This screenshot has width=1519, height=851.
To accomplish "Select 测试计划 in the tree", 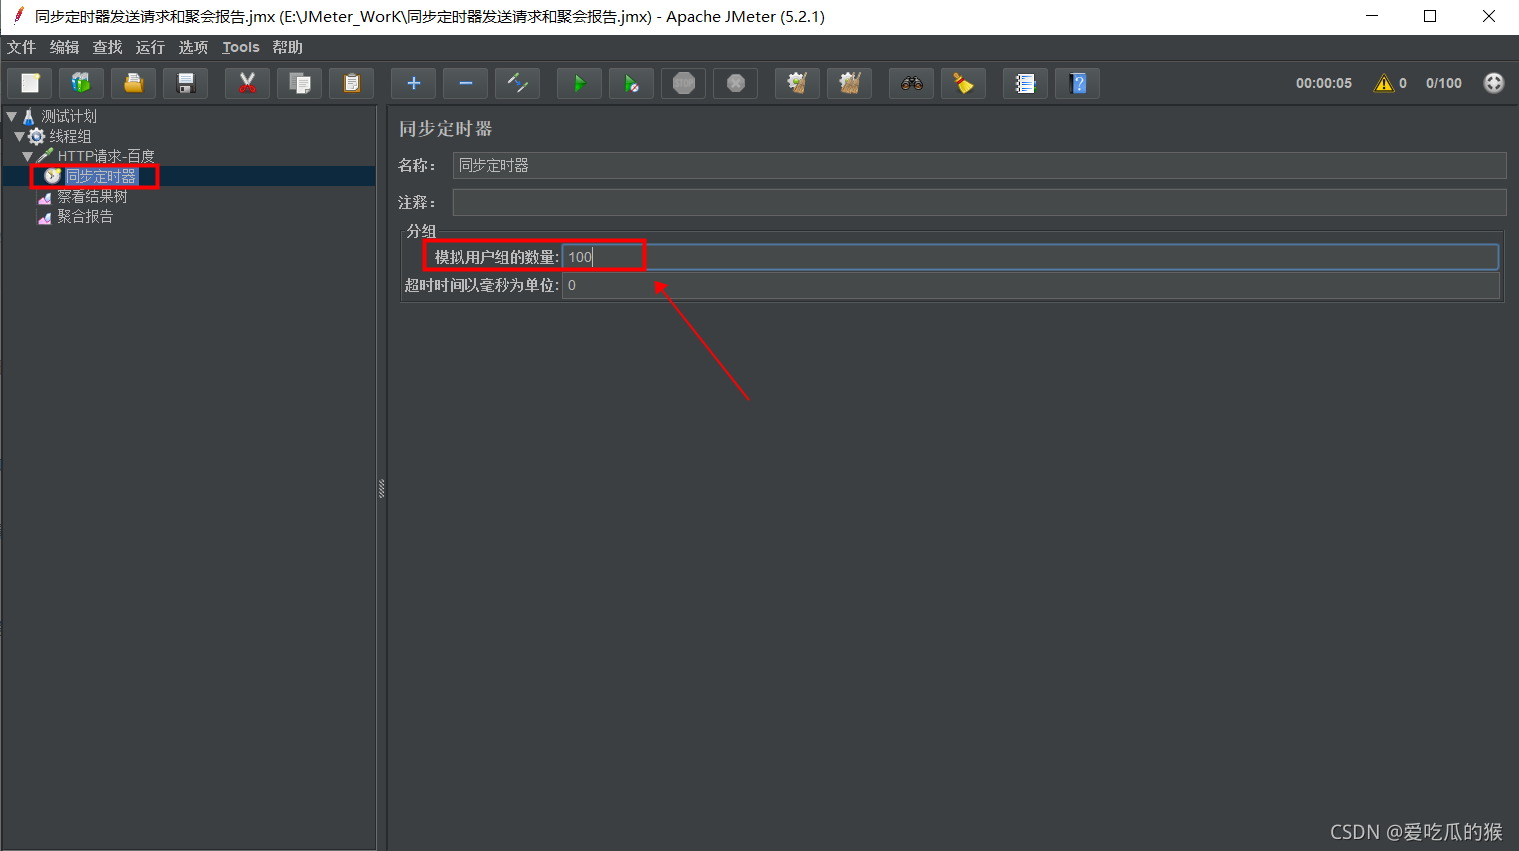I will tap(69, 116).
